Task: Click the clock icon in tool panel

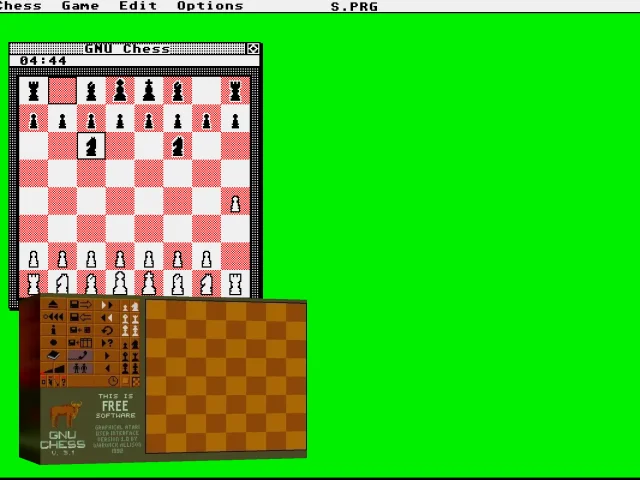Action: [113, 381]
